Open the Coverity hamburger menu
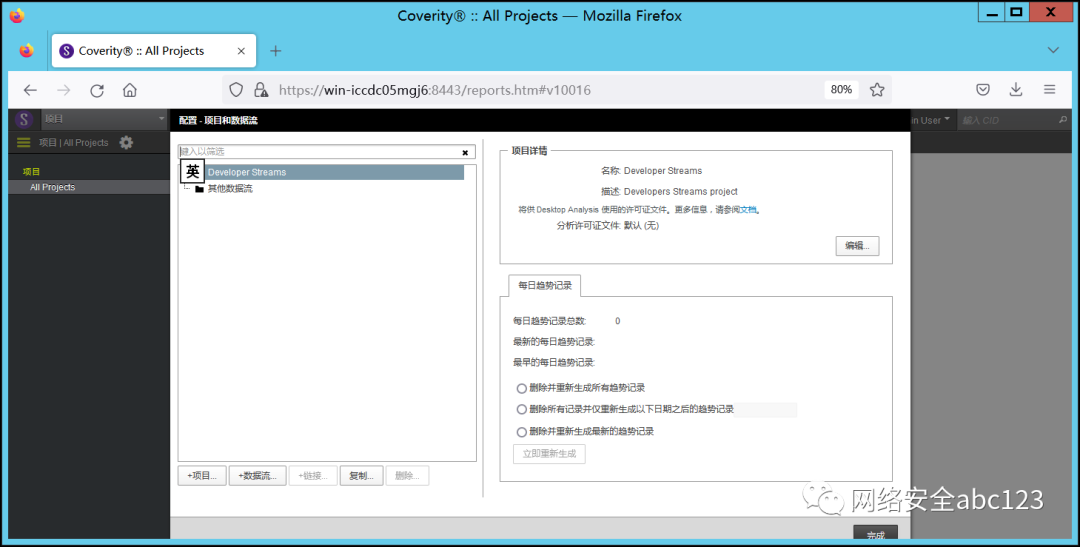 tap(23, 143)
